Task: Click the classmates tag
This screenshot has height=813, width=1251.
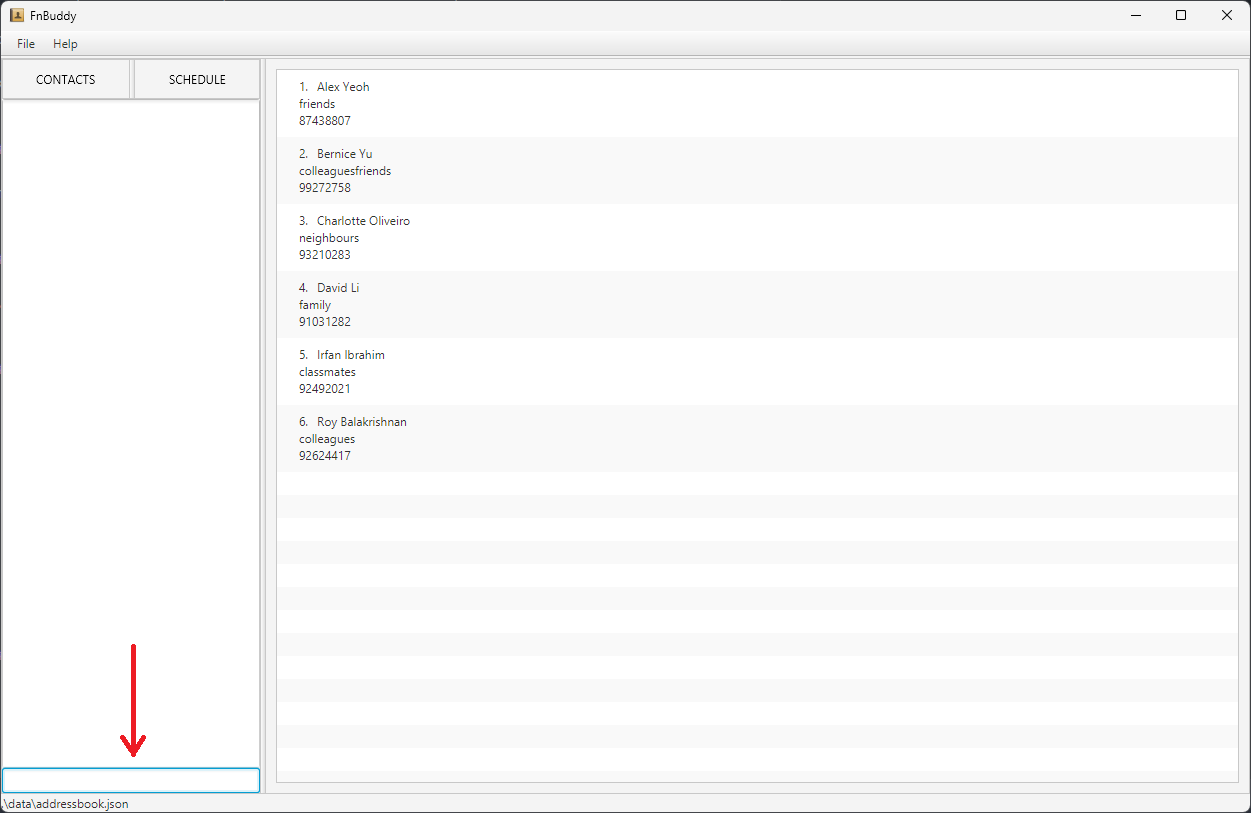Action: click(327, 372)
